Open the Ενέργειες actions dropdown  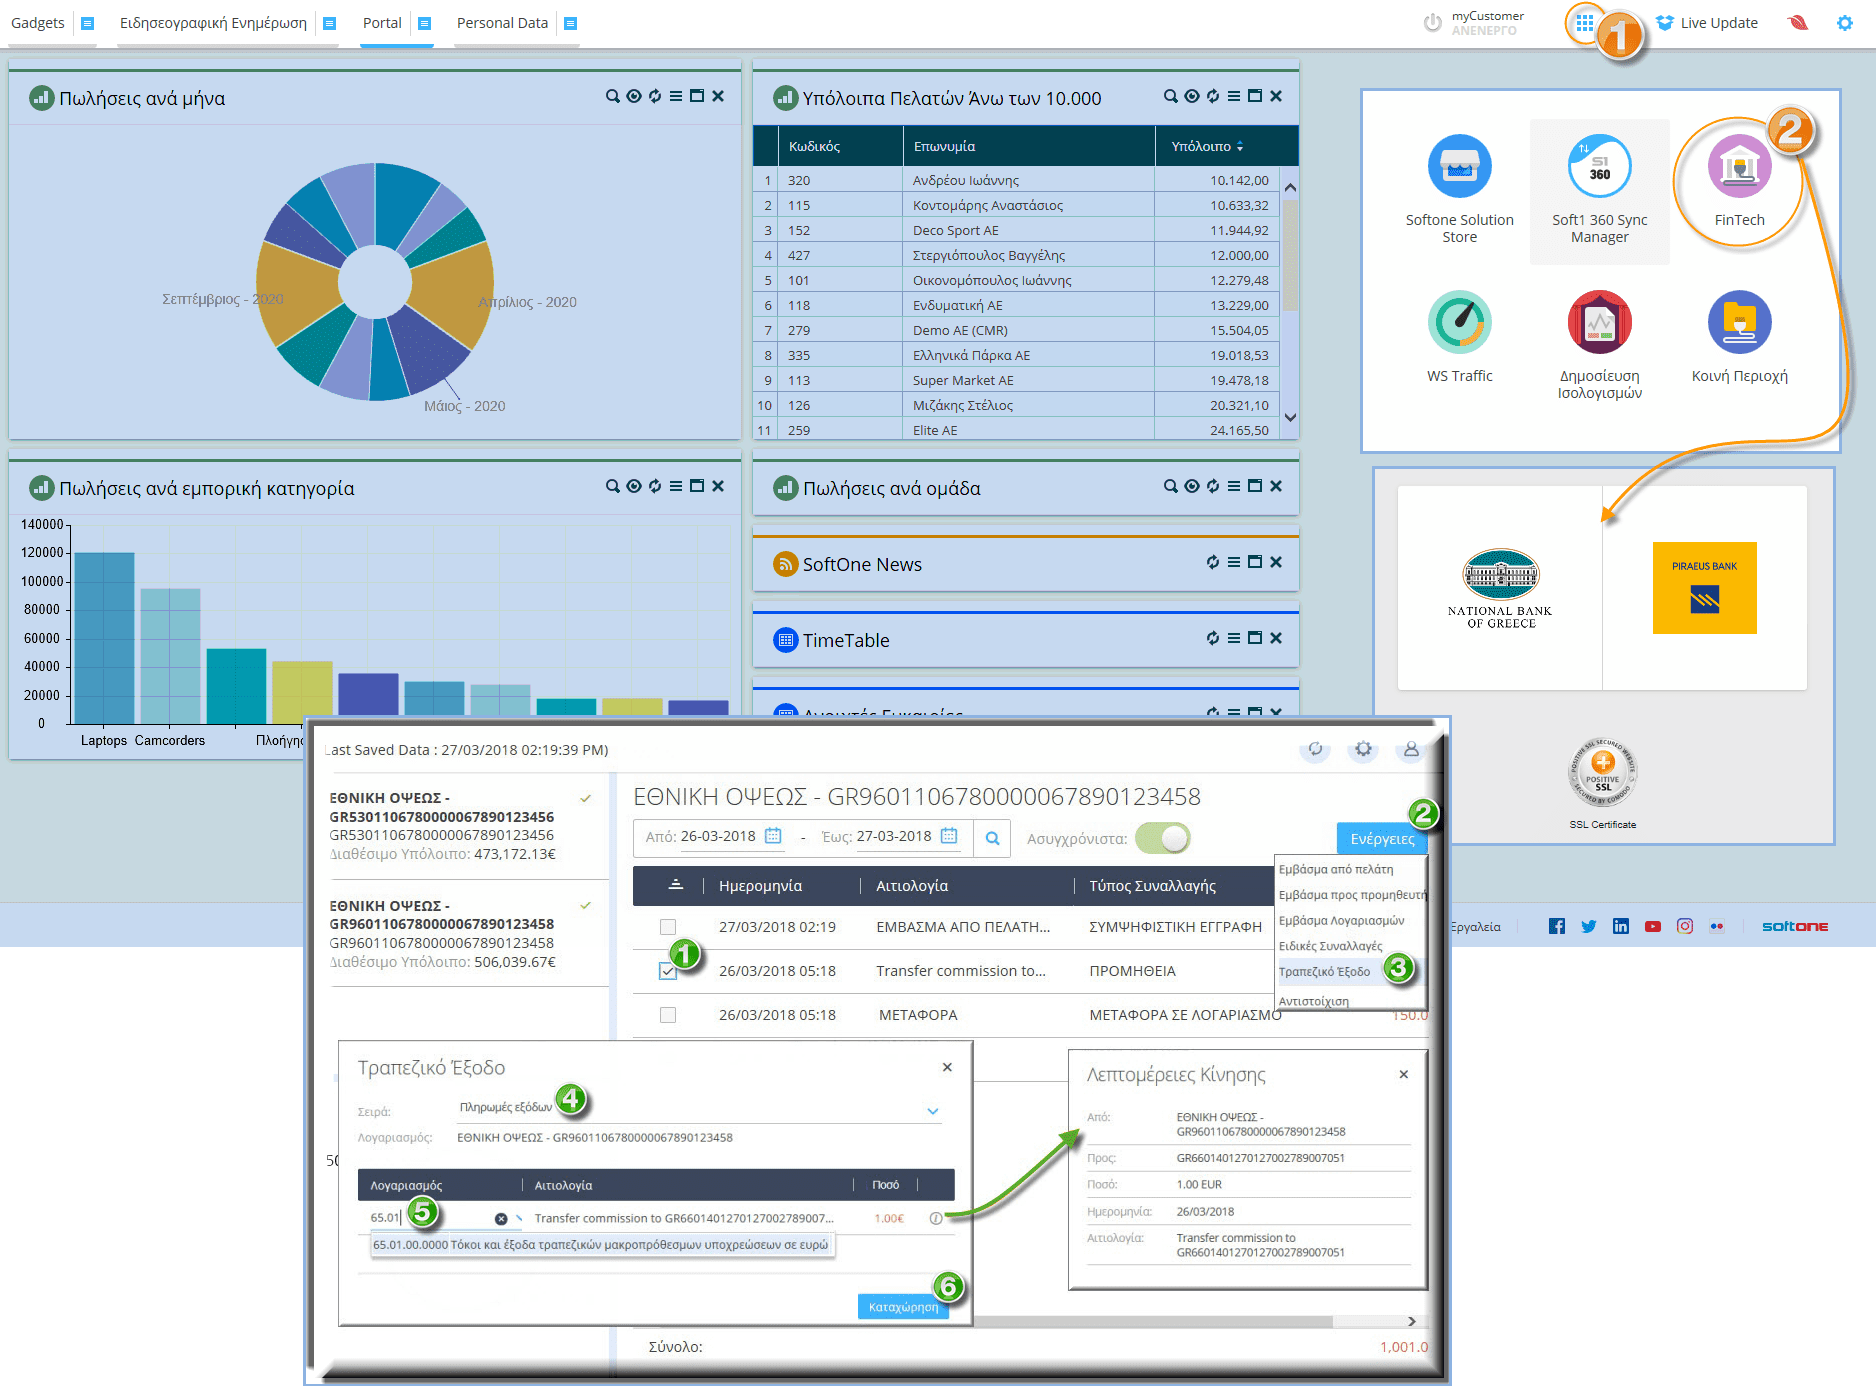coord(1381,838)
